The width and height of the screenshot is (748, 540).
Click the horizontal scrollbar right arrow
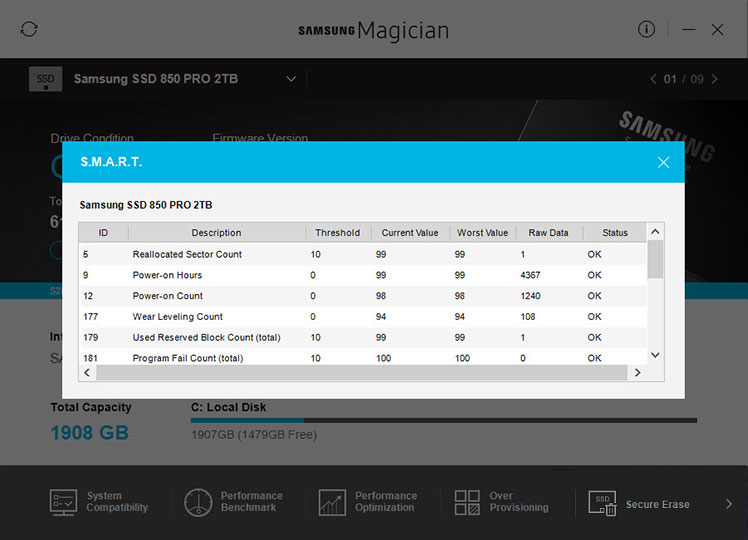coord(637,373)
